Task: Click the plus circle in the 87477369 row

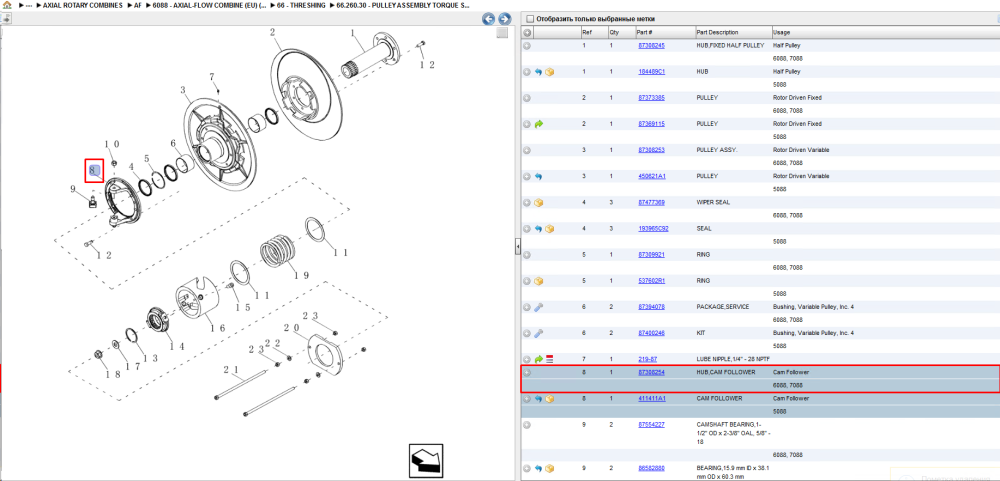Action: 527,203
